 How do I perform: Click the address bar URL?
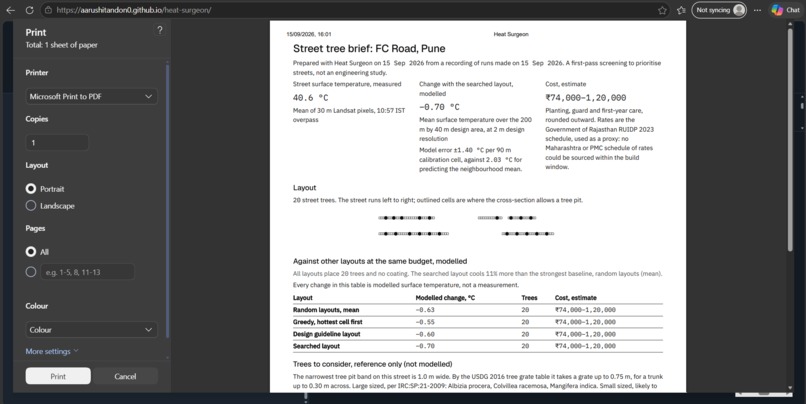pyautogui.click(x=134, y=10)
